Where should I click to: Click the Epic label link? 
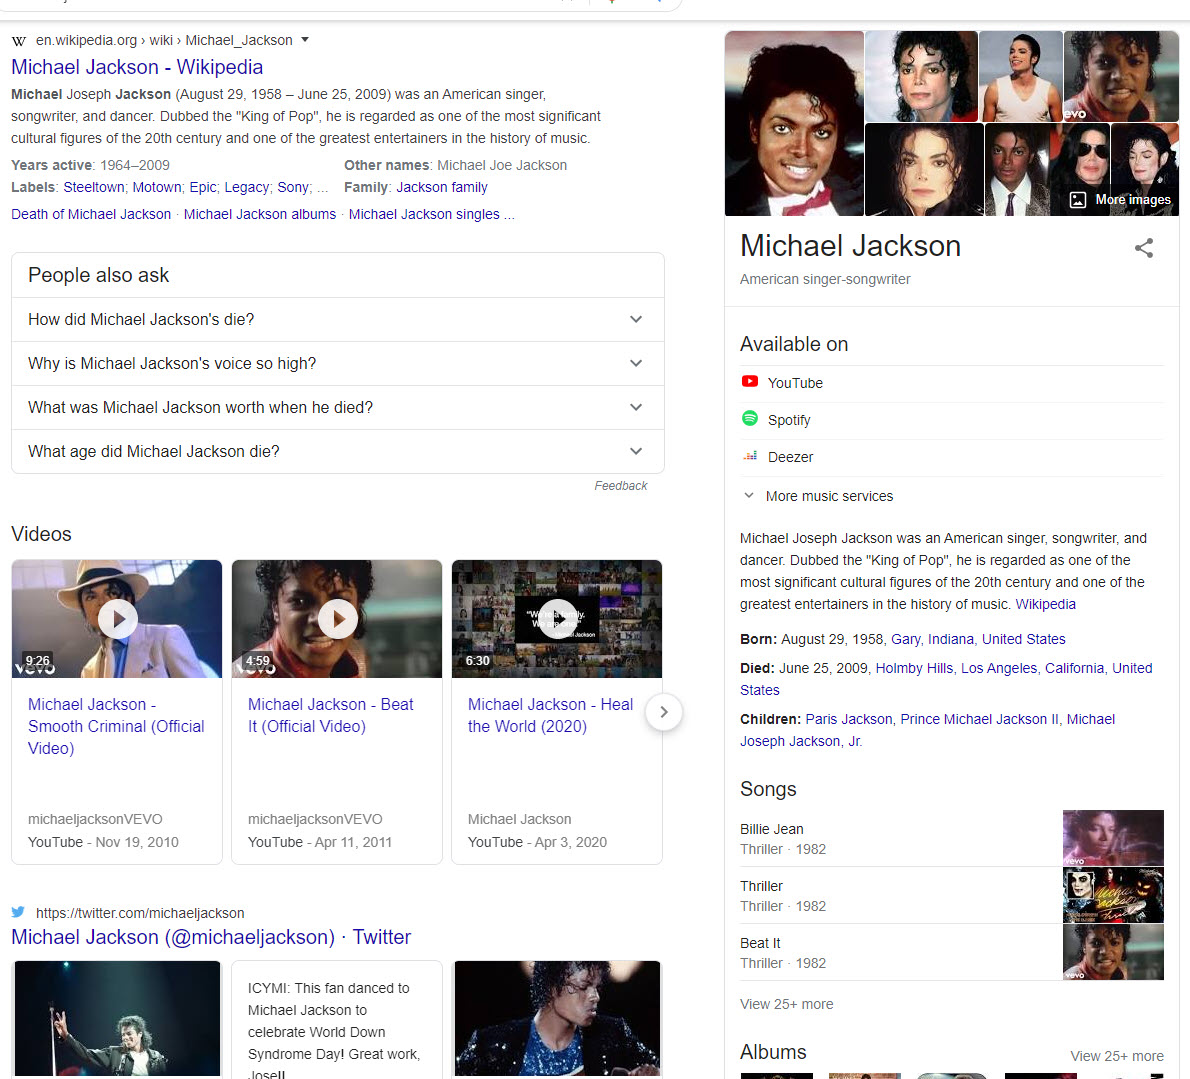click(203, 187)
